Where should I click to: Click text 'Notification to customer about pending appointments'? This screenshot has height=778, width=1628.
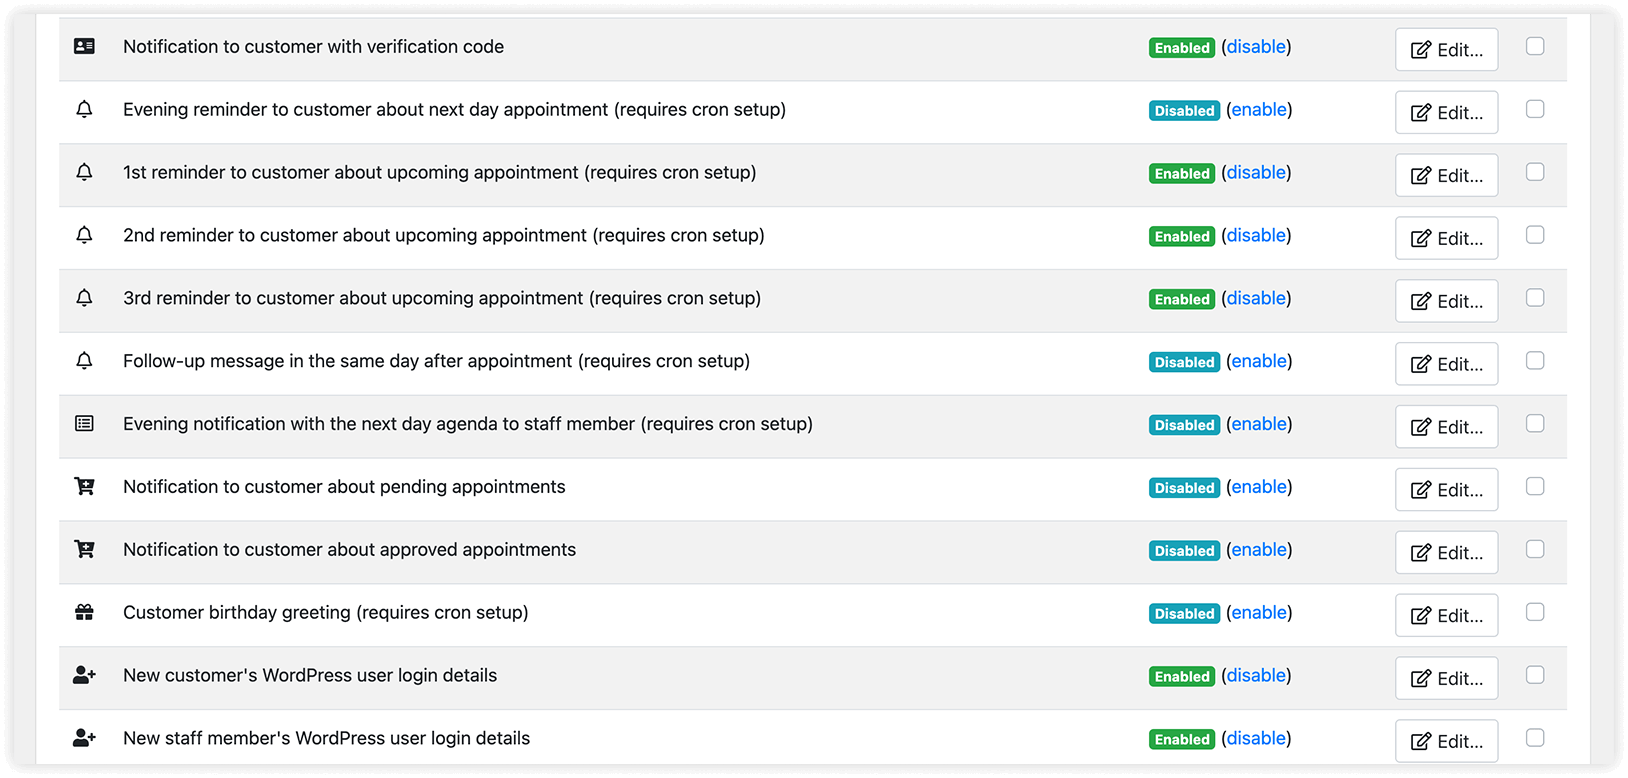(344, 487)
